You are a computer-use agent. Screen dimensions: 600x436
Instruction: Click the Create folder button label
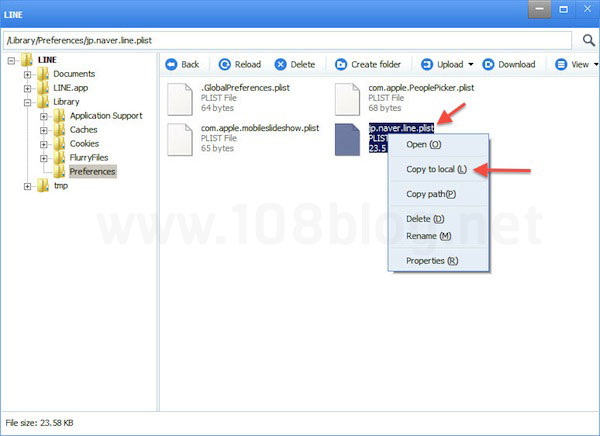click(x=376, y=64)
